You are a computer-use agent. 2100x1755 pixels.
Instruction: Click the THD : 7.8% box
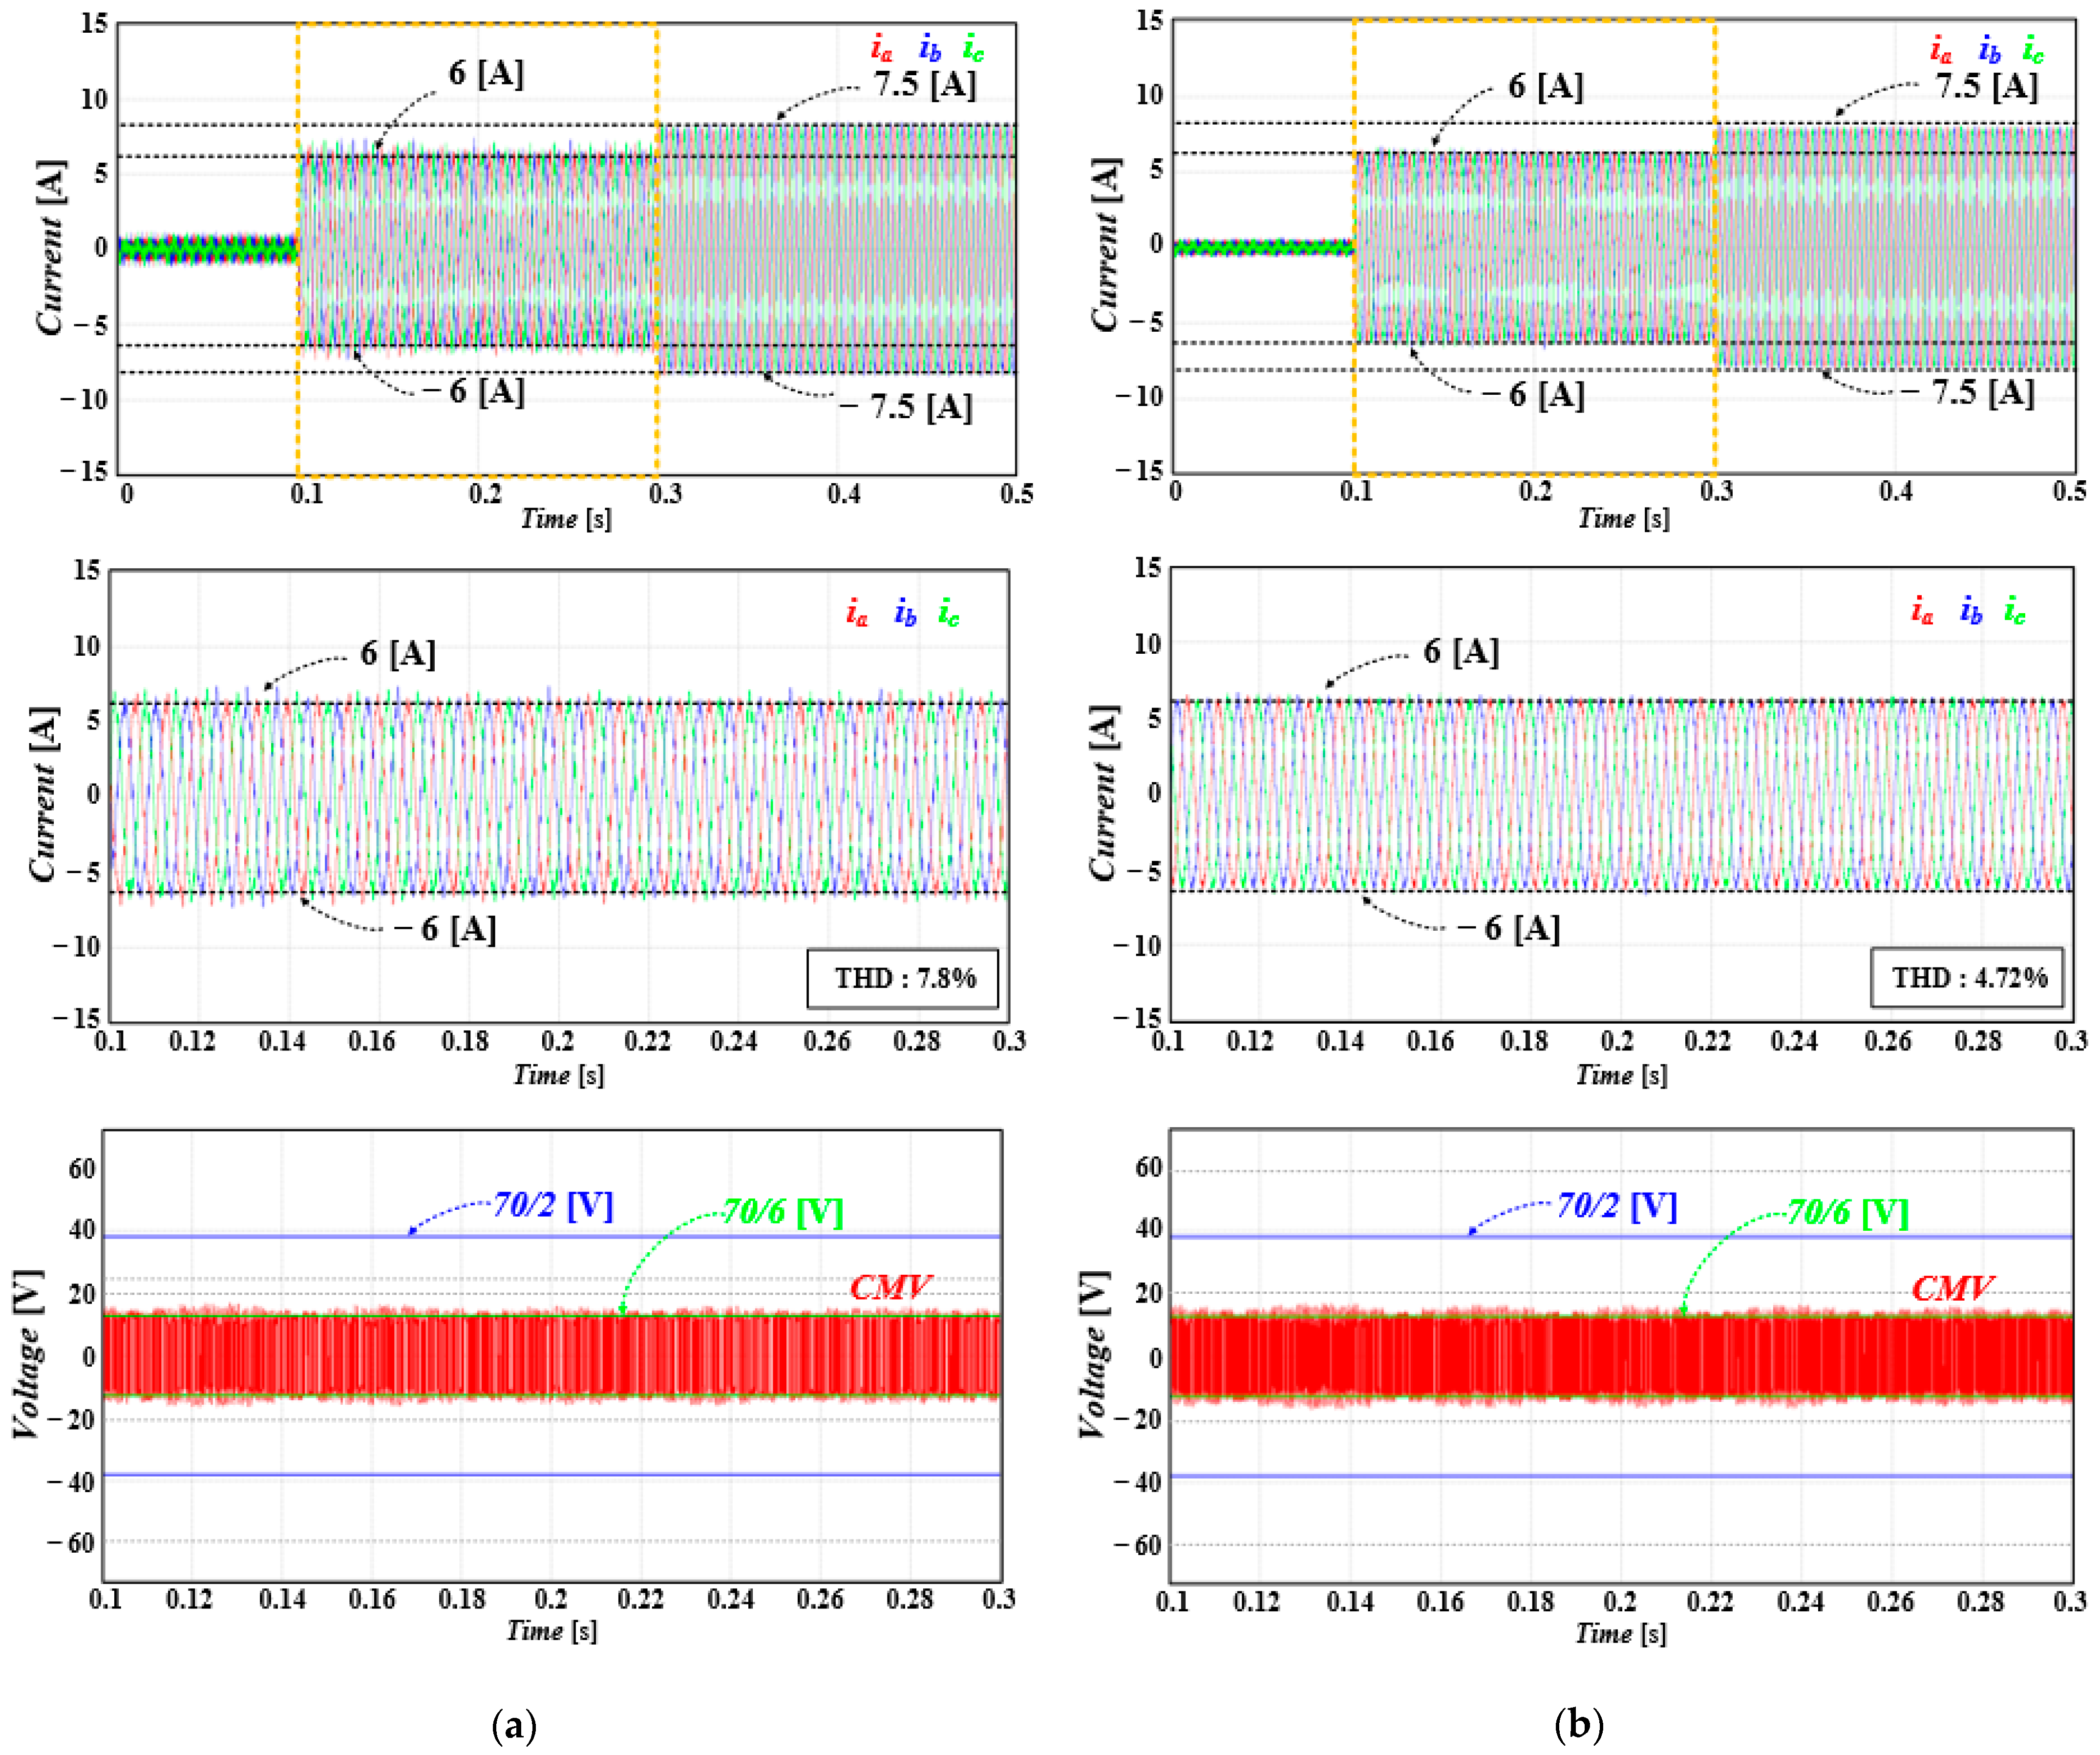coord(904,977)
